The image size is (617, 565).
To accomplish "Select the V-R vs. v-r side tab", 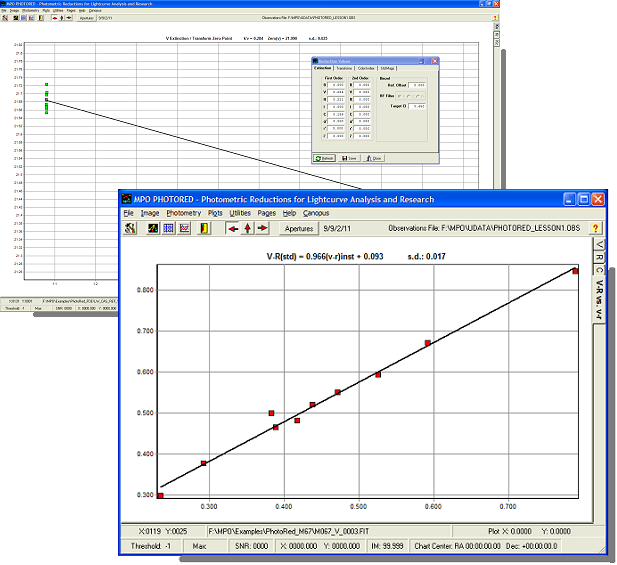I will click(x=599, y=299).
